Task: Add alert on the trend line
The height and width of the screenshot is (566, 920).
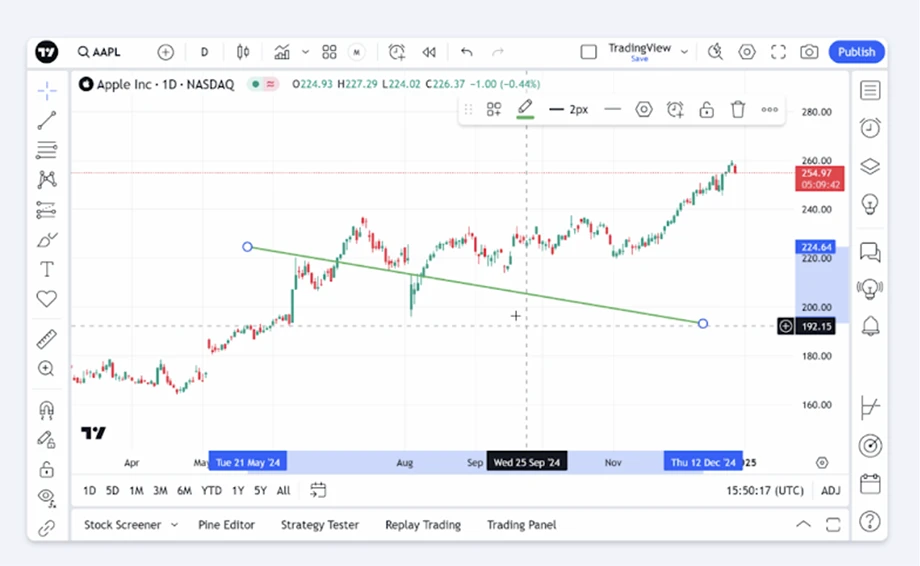Action: [x=675, y=109]
